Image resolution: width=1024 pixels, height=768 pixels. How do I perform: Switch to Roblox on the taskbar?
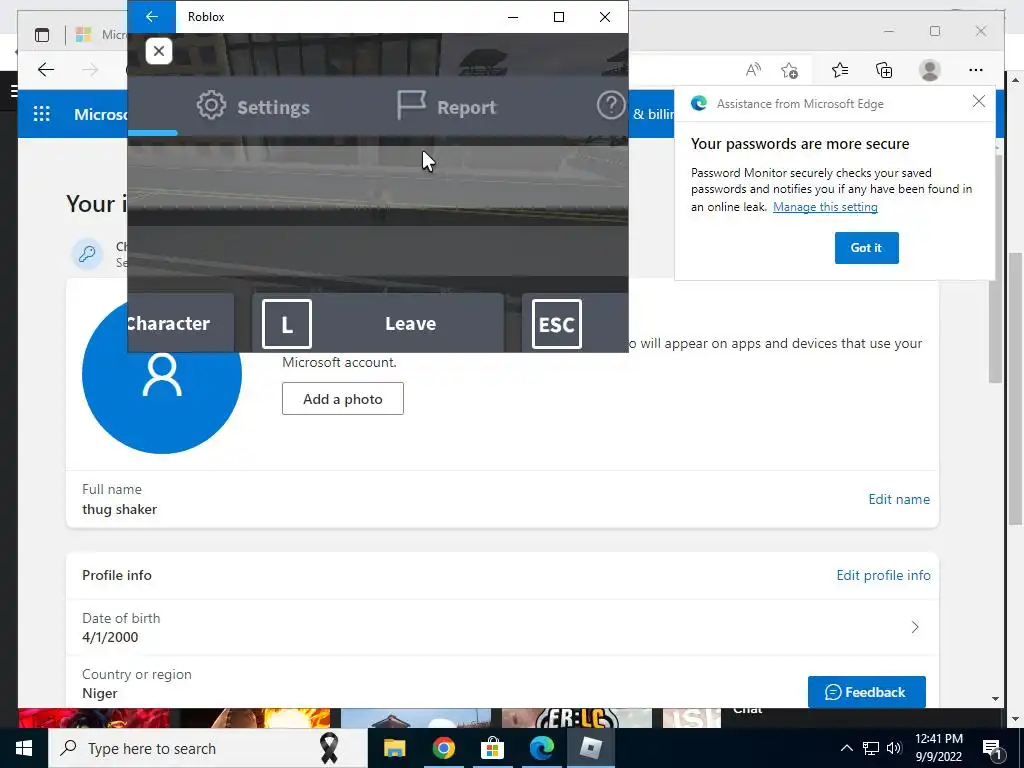[590, 748]
